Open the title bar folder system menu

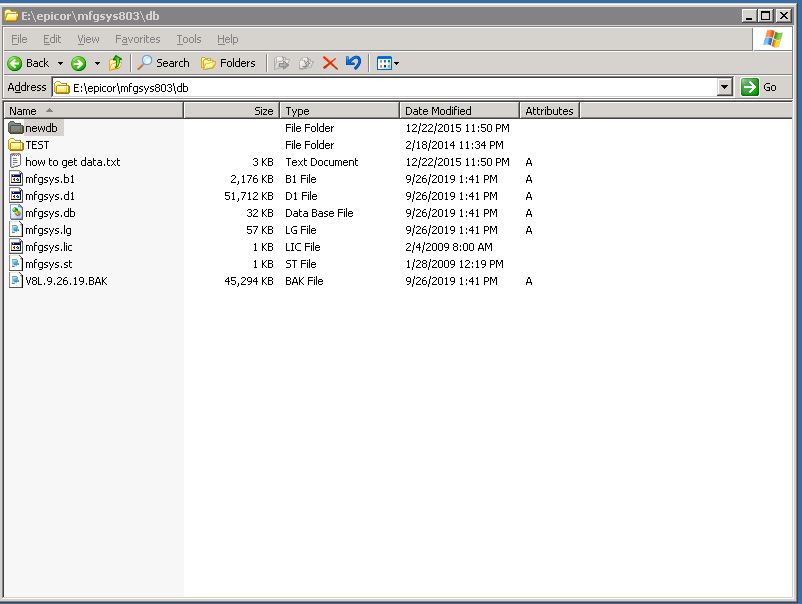tap(11, 16)
